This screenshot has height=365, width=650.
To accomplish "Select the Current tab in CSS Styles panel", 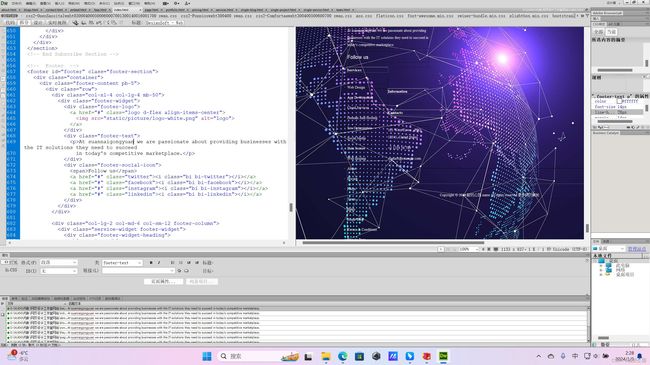I will click(x=611, y=32).
